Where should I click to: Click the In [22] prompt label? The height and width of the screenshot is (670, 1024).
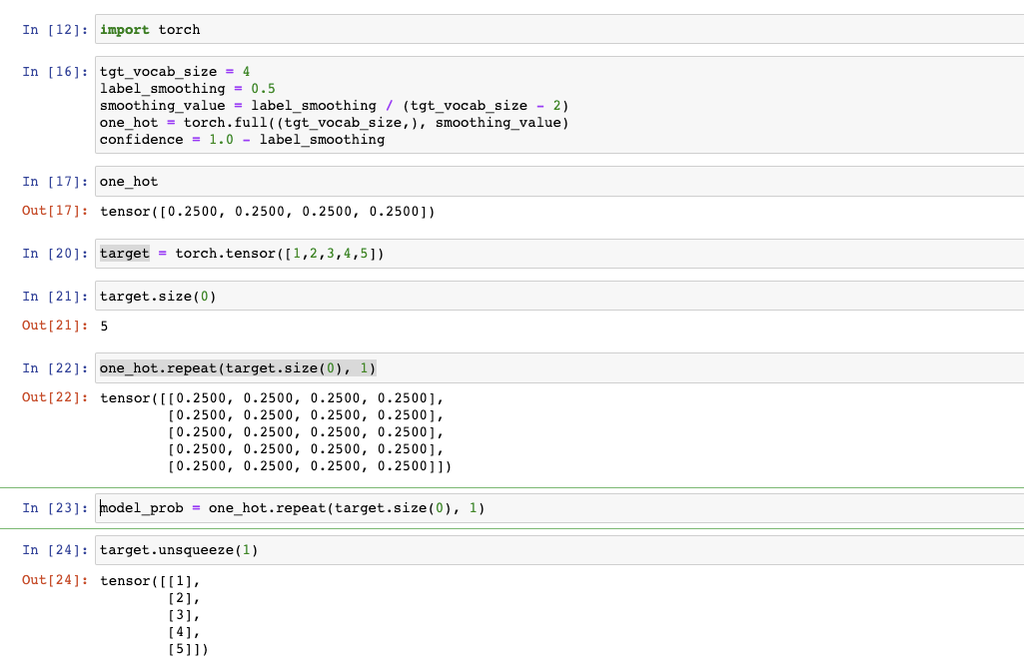pyautogui.click(x=55, y=368)
